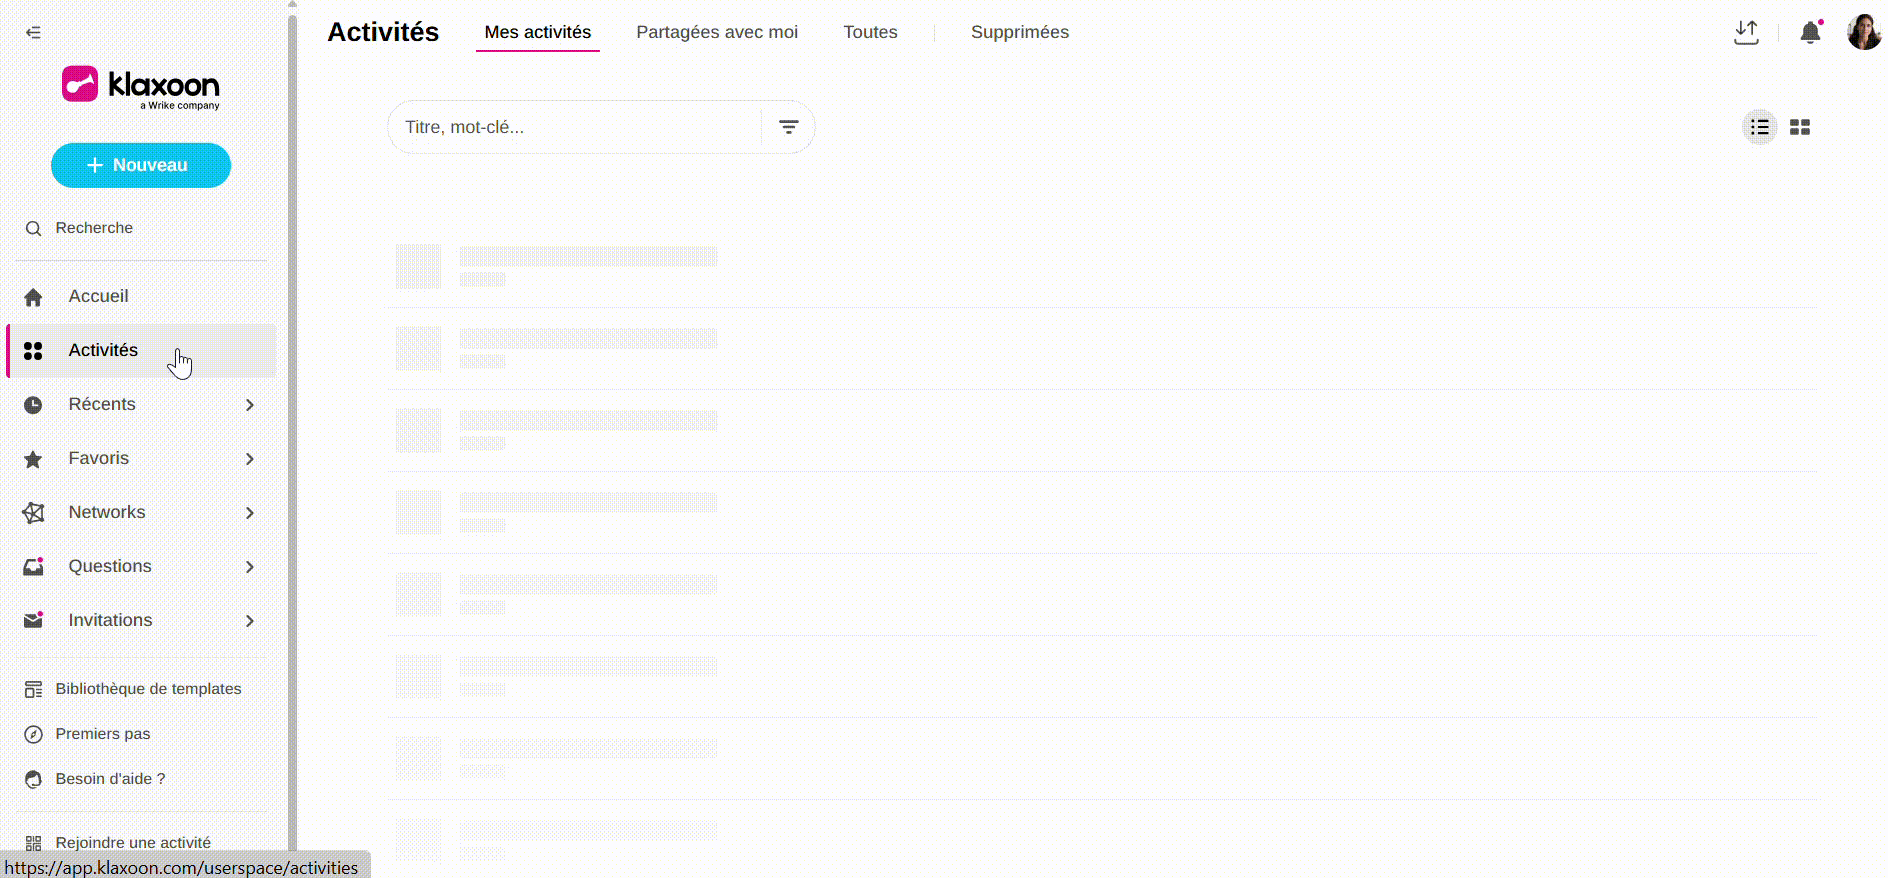The height and width of the screenshot is (878, 1888).
Task: Switch to list view
Action: click(1760, 127)
